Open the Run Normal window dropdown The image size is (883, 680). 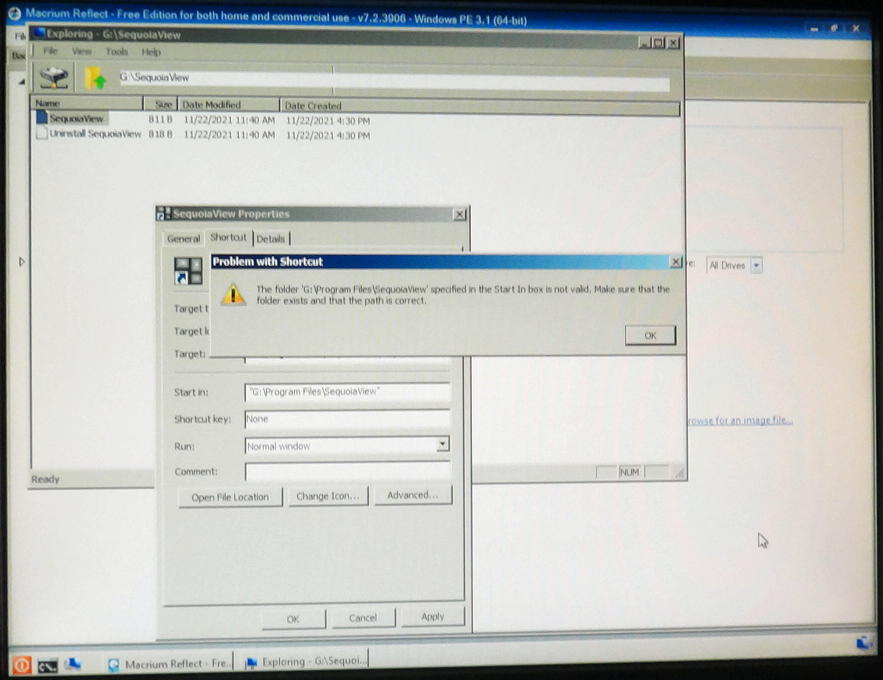coord(443,444)
